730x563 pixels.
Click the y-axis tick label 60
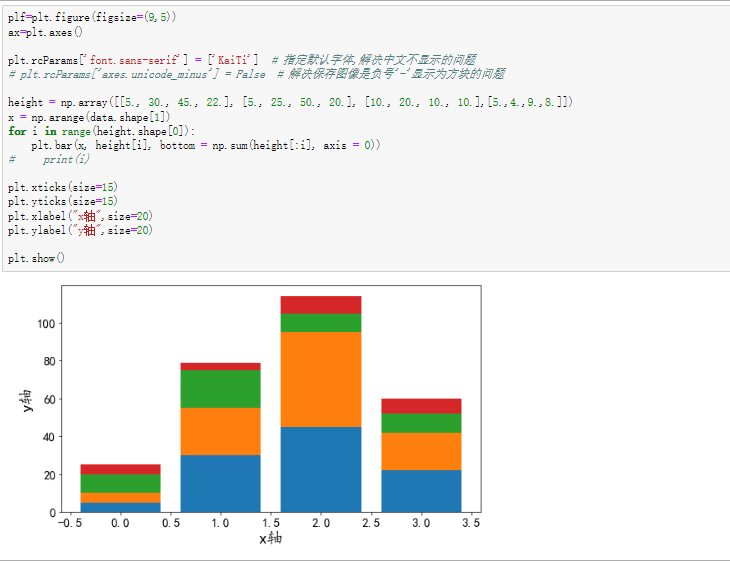pos(49,400)
